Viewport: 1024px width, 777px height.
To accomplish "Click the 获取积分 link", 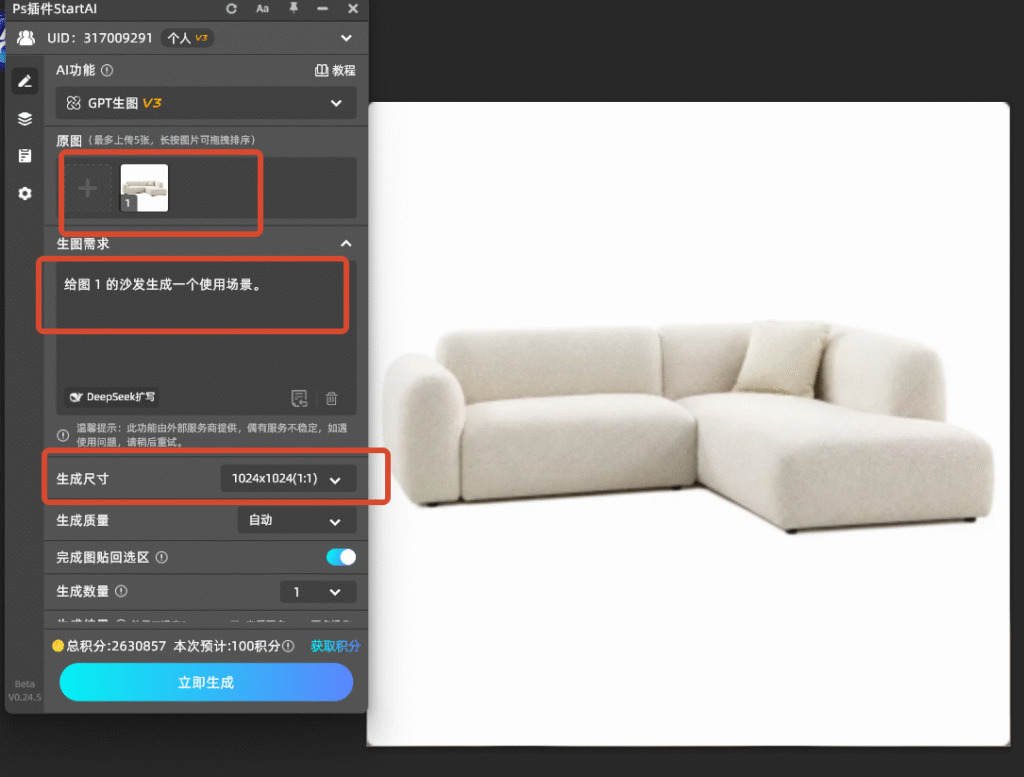I will [335, 646].
